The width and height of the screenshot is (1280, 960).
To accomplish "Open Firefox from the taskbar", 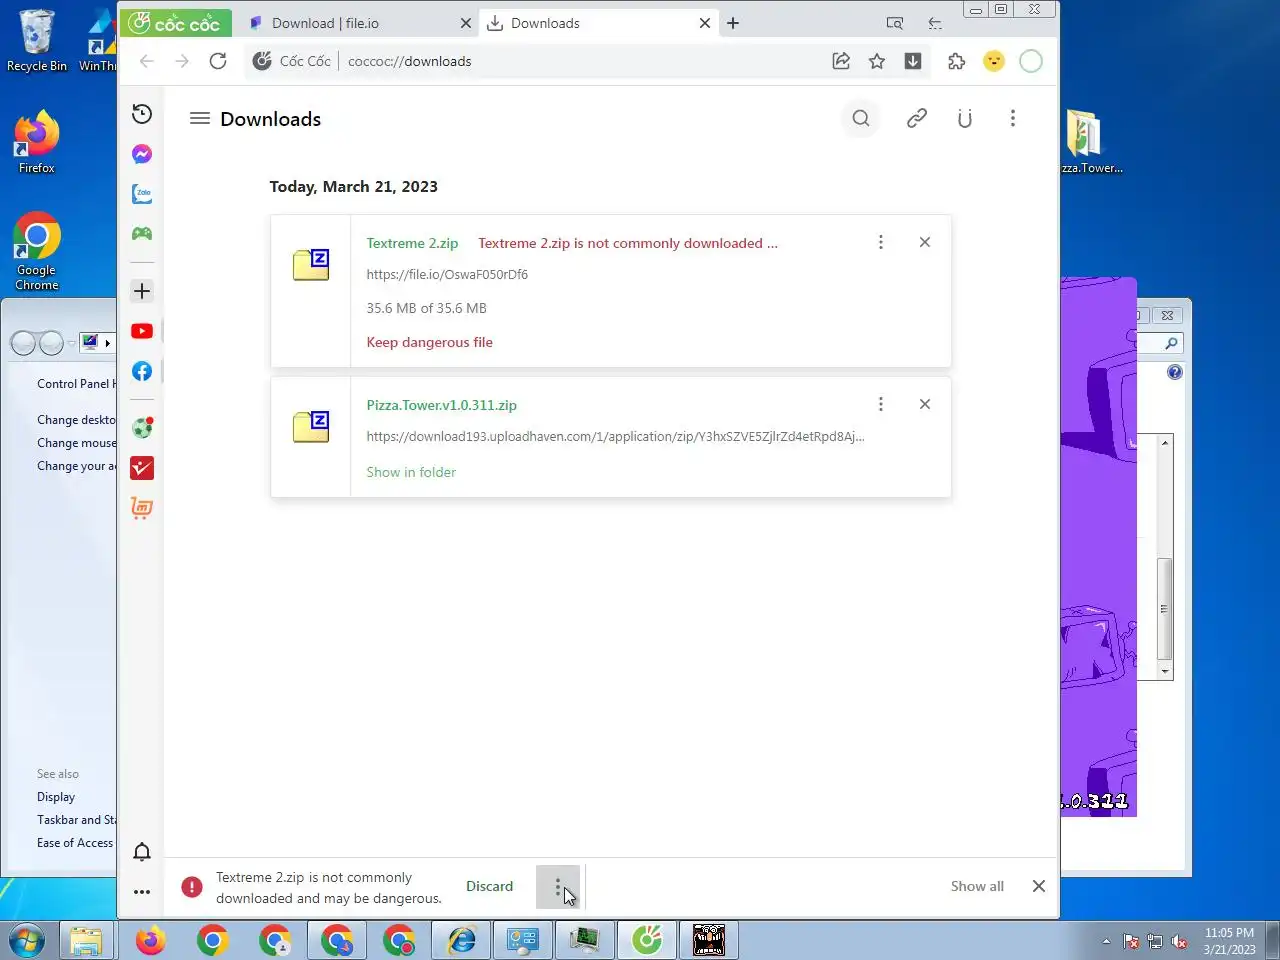I will point(150,940).
